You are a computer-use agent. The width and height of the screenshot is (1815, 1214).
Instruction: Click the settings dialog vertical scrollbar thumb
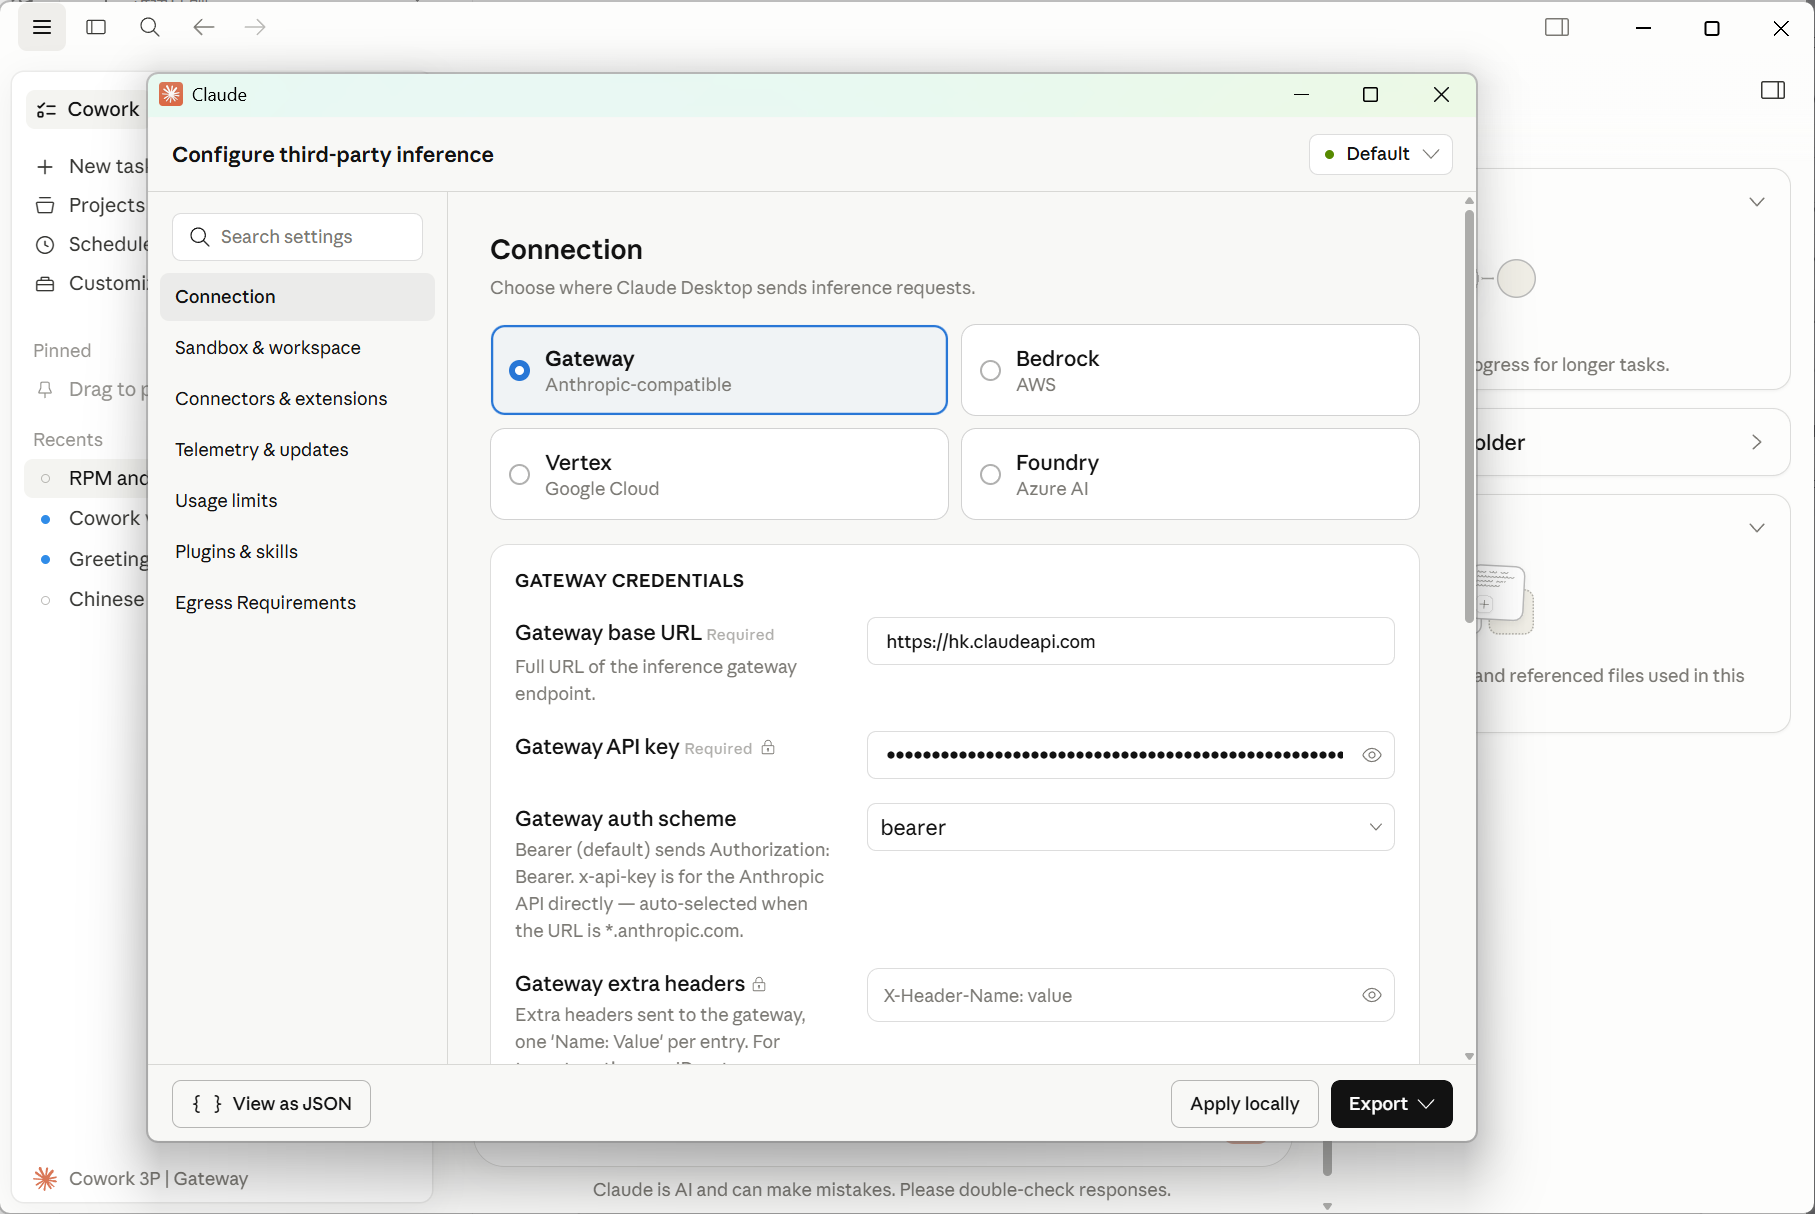point(1469,415)
